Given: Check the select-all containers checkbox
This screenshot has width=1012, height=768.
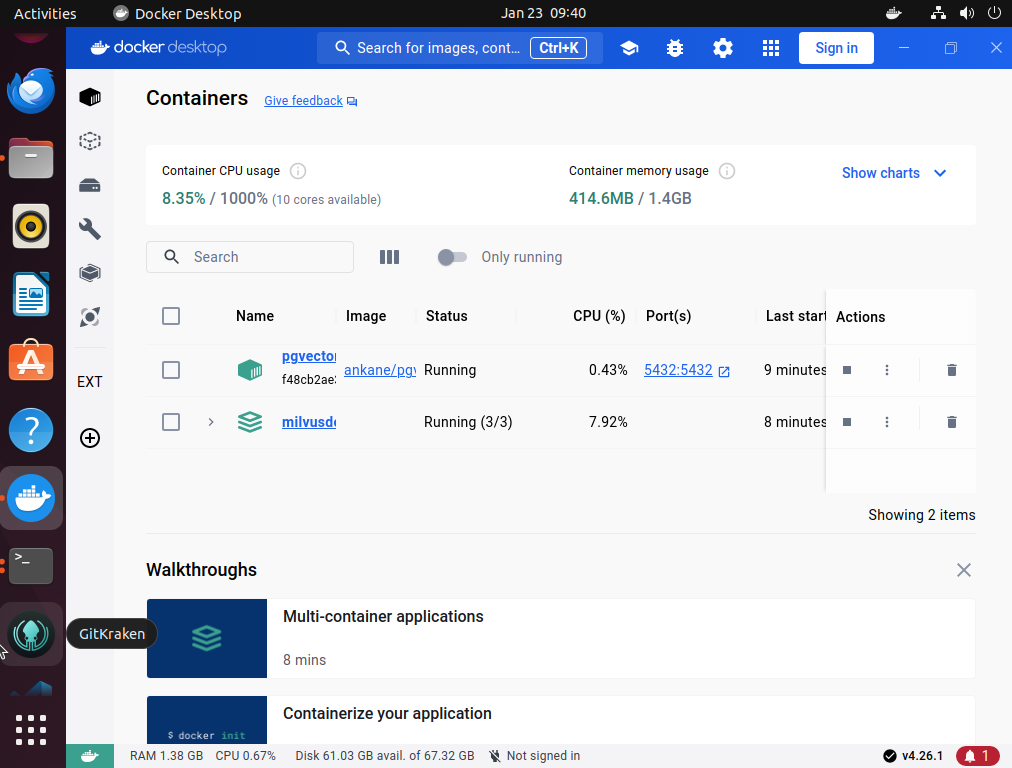Looking at the screenshot, I should (x=171, y=316).
